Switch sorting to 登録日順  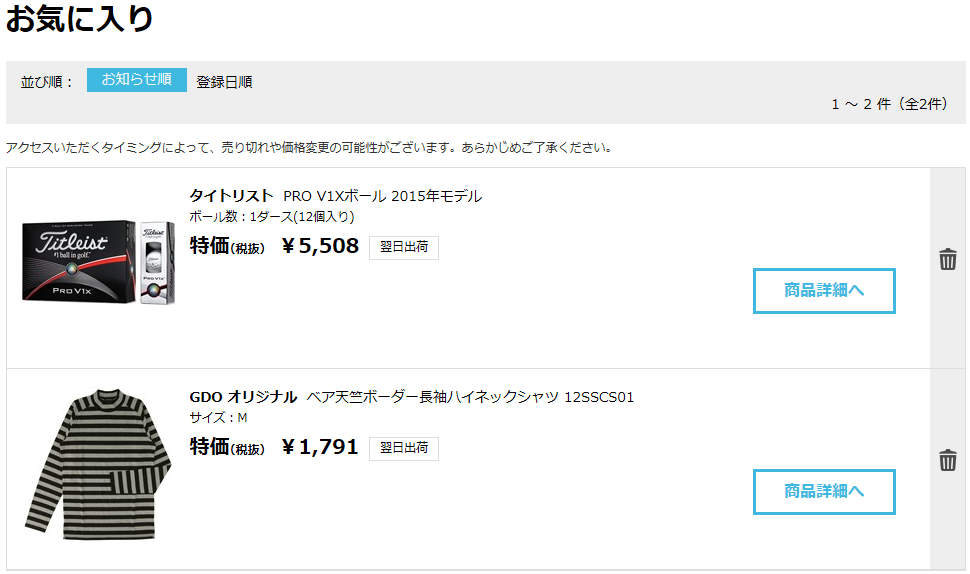pos(224,82)
